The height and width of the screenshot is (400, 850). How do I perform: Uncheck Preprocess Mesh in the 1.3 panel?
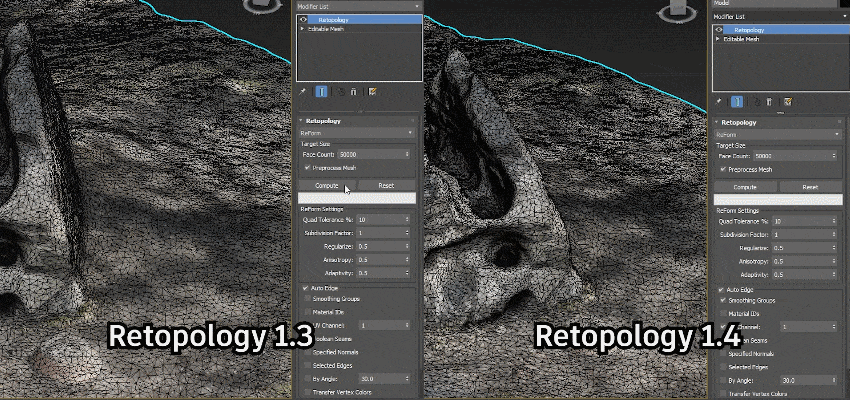(308, 168)
